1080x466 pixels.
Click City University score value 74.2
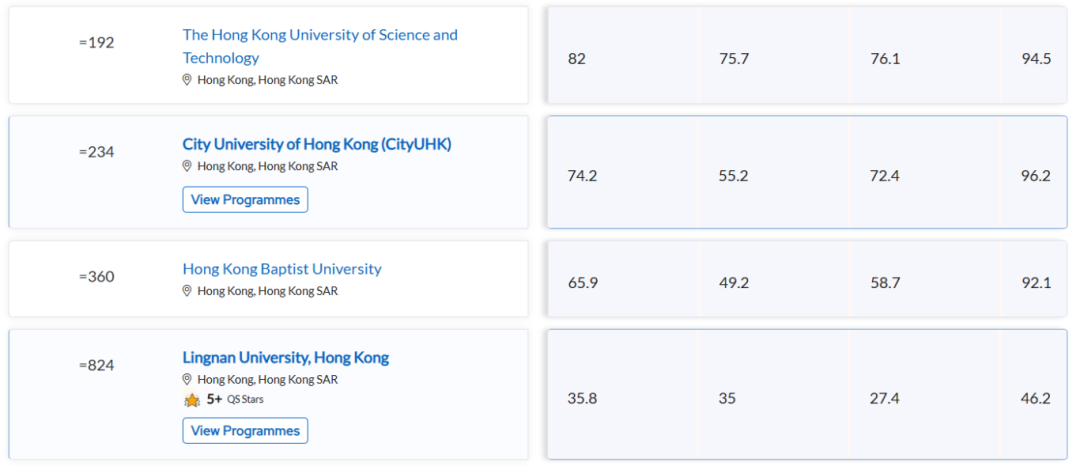[x=583, y=176]
